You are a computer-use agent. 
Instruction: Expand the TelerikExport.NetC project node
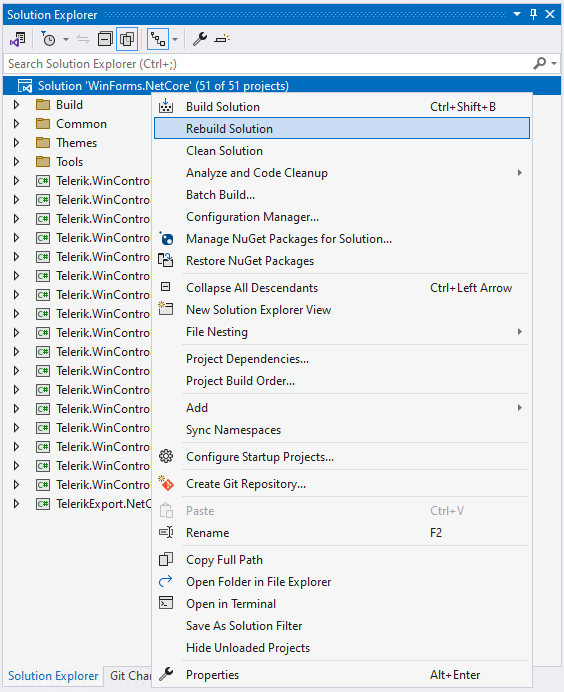coord(16,504)
